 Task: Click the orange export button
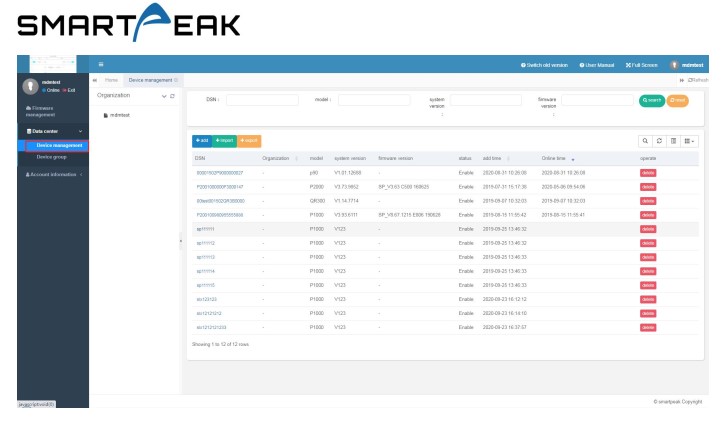click(249, 141)
